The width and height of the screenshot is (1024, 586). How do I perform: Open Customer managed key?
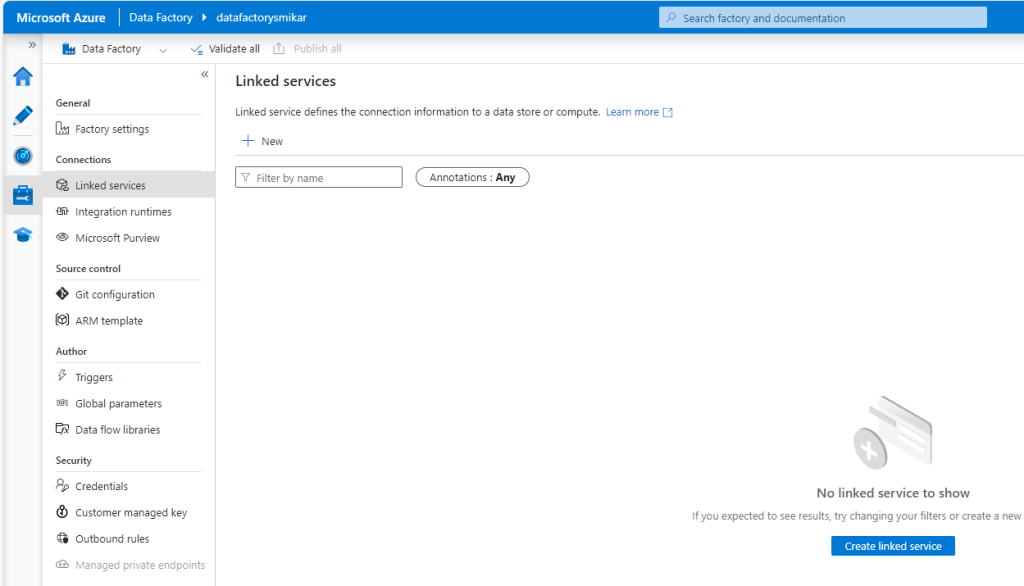pyautogui.click(x=129, y=513)
